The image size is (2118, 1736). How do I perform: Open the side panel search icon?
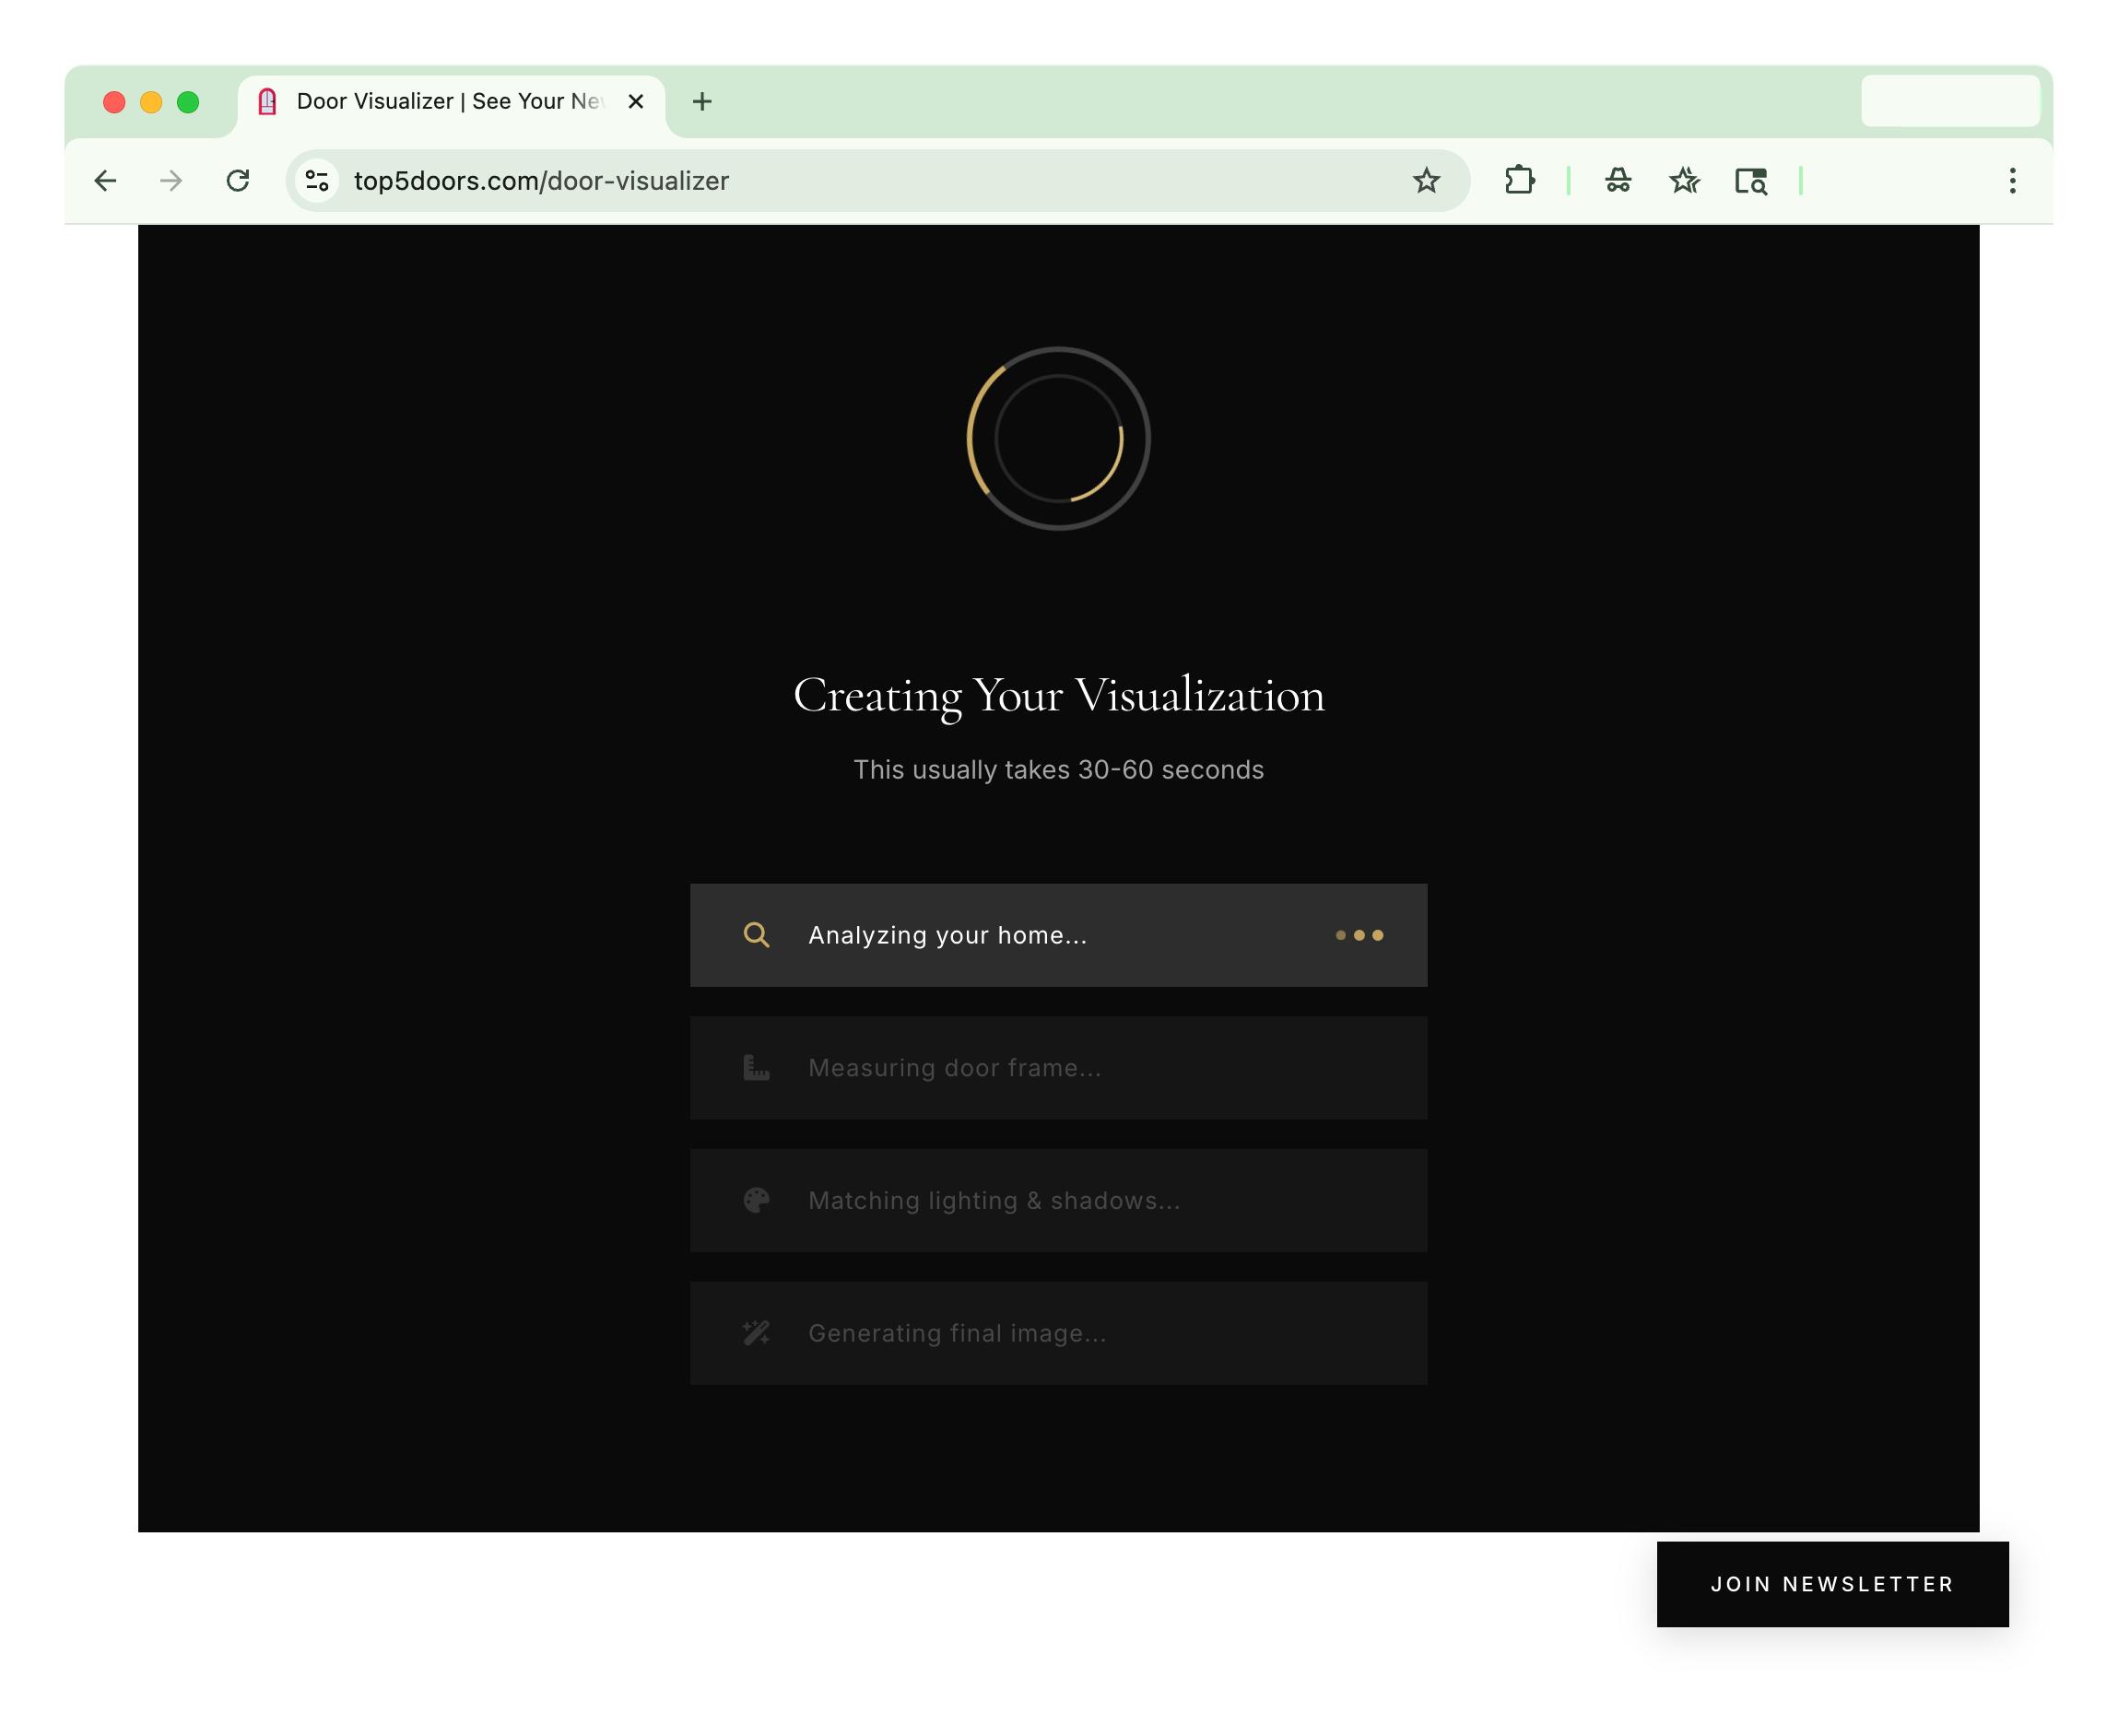[x=1752, y=181]
